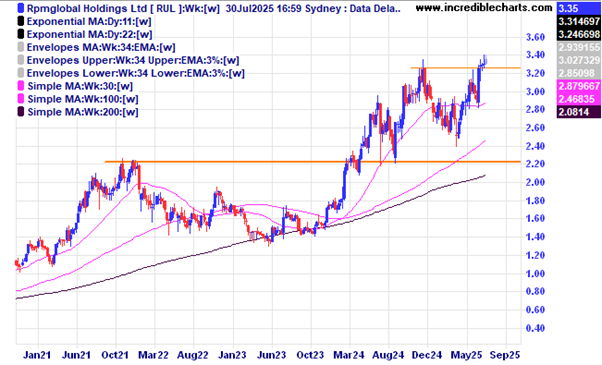Click the magenta Simple MA:Wk:30 marker
This screenshot has width=602, height=365.
[21, 86]
